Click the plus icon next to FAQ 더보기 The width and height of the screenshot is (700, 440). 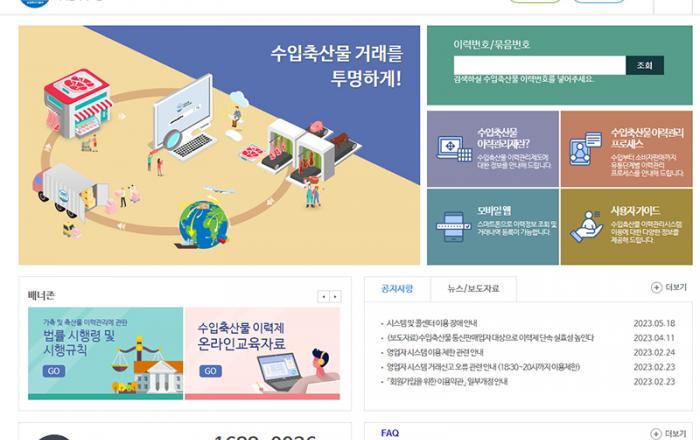point(656,433)
